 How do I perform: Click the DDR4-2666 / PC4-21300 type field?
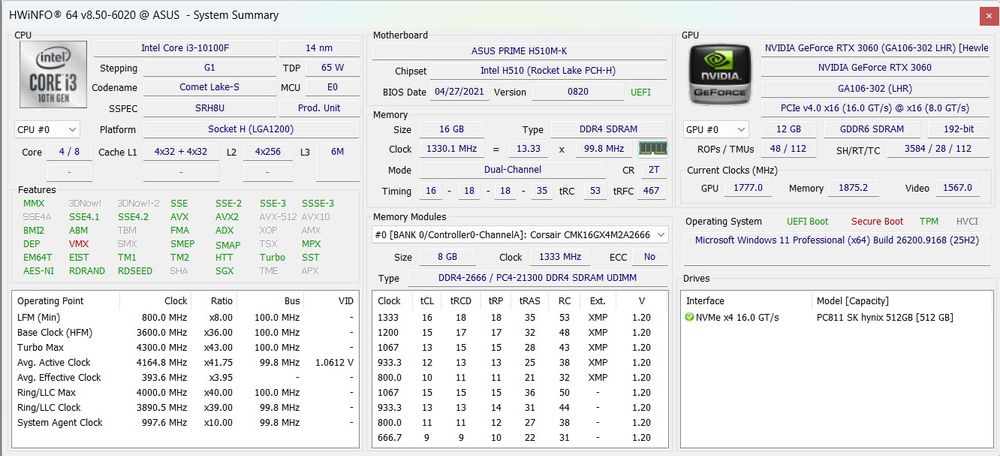coord(538,278)
